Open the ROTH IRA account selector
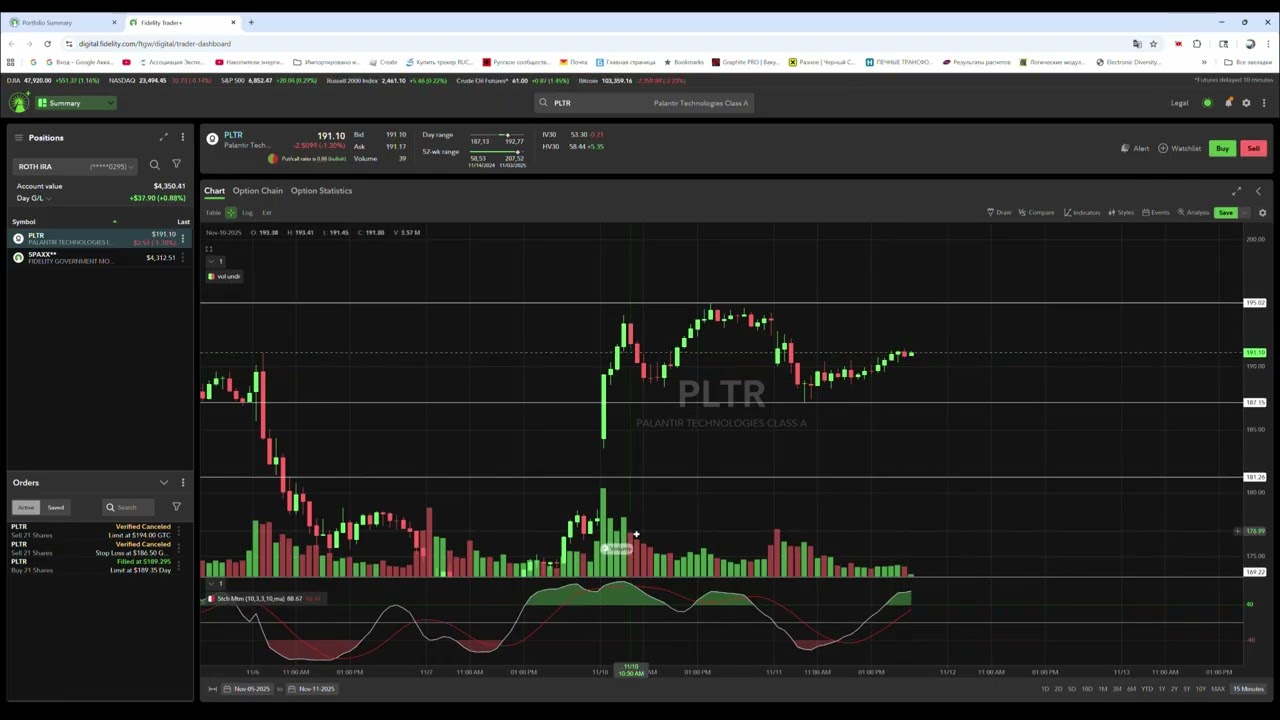The height and width of the screenshot is (720, 1280). pos(76,166)
